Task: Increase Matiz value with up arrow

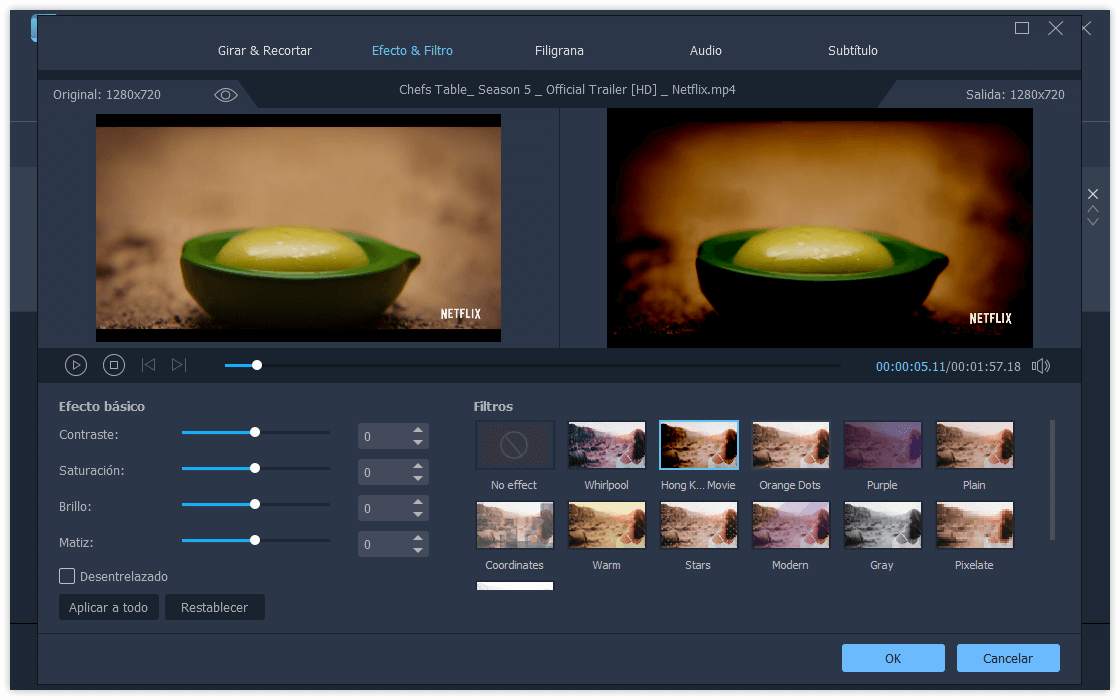Action: 418,538
